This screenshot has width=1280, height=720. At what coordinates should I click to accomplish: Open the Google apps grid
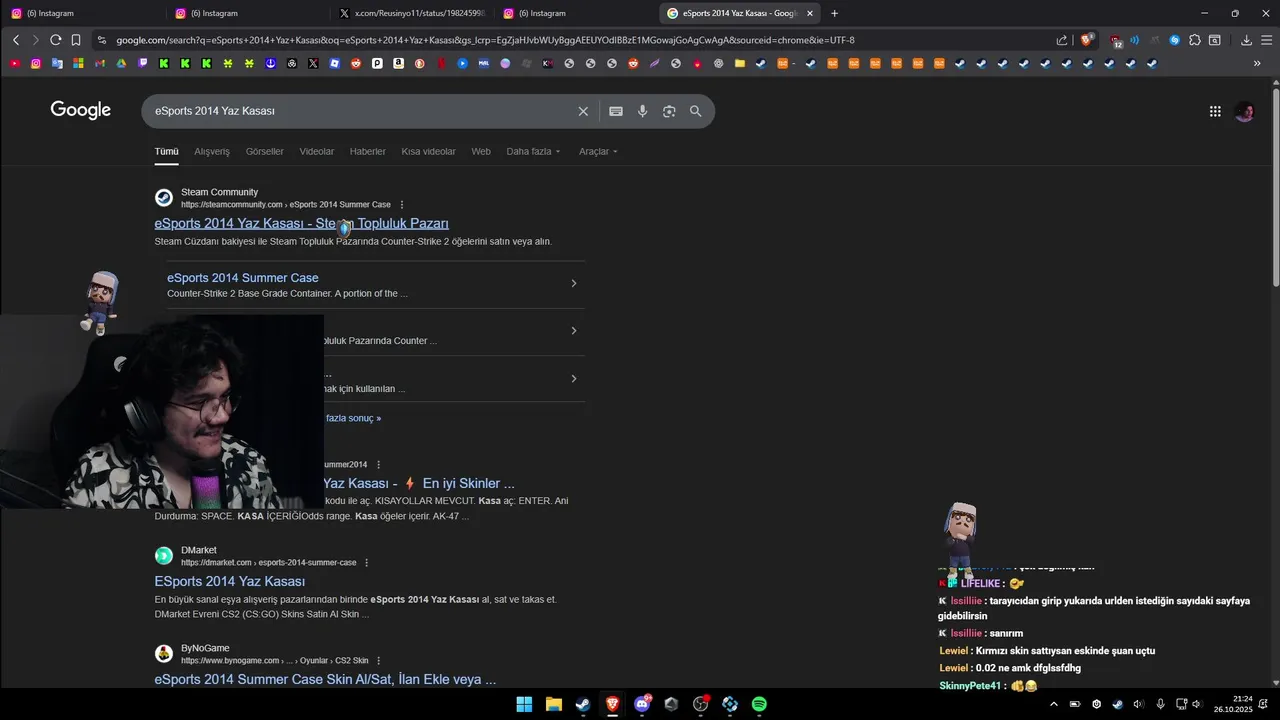[x=1215, y=111]
